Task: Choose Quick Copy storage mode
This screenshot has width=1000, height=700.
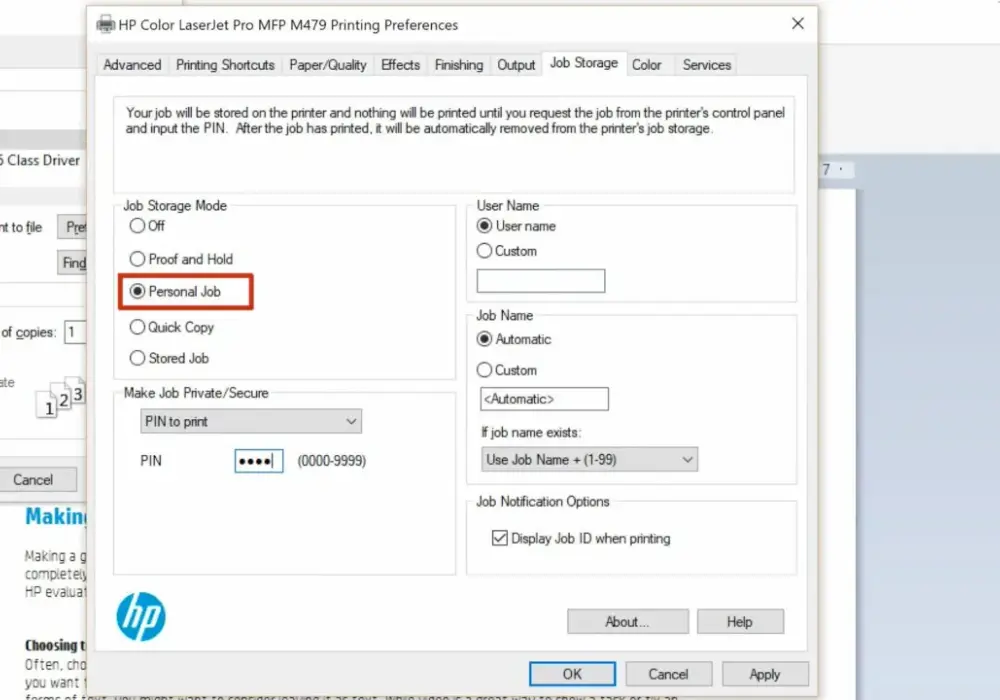Action: click(x=172, y=327)
